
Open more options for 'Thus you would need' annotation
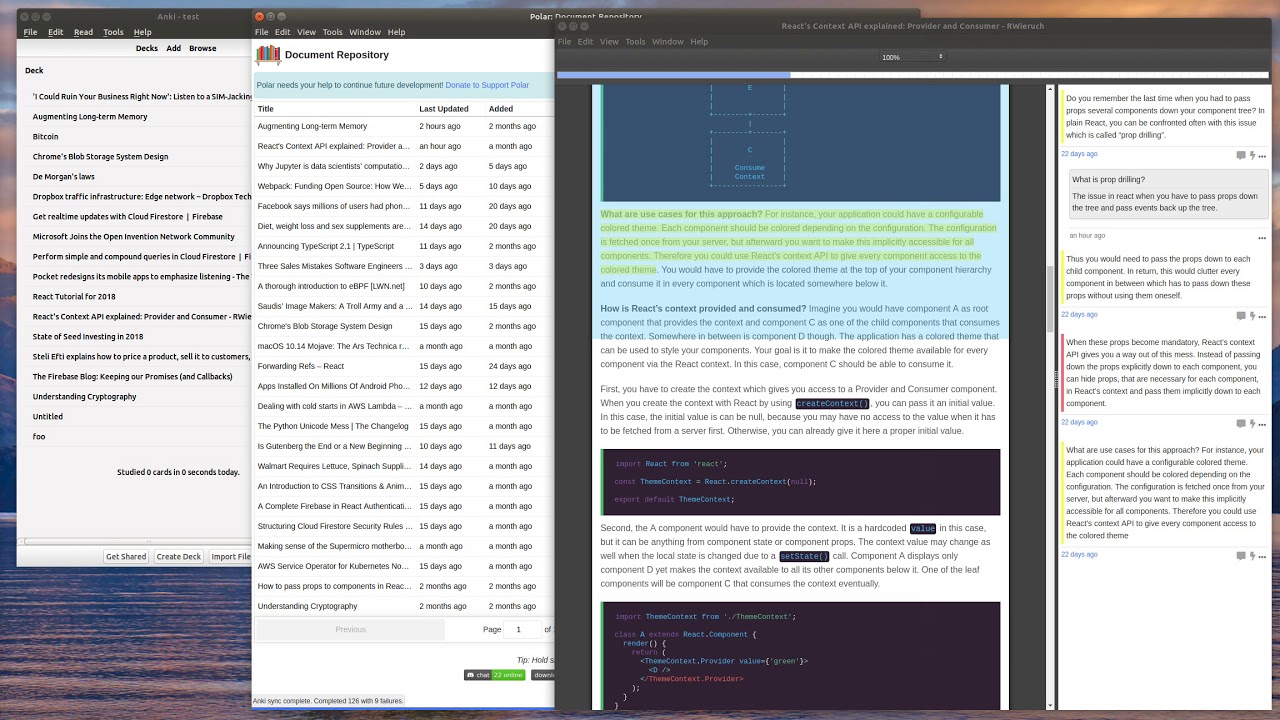1262,316
